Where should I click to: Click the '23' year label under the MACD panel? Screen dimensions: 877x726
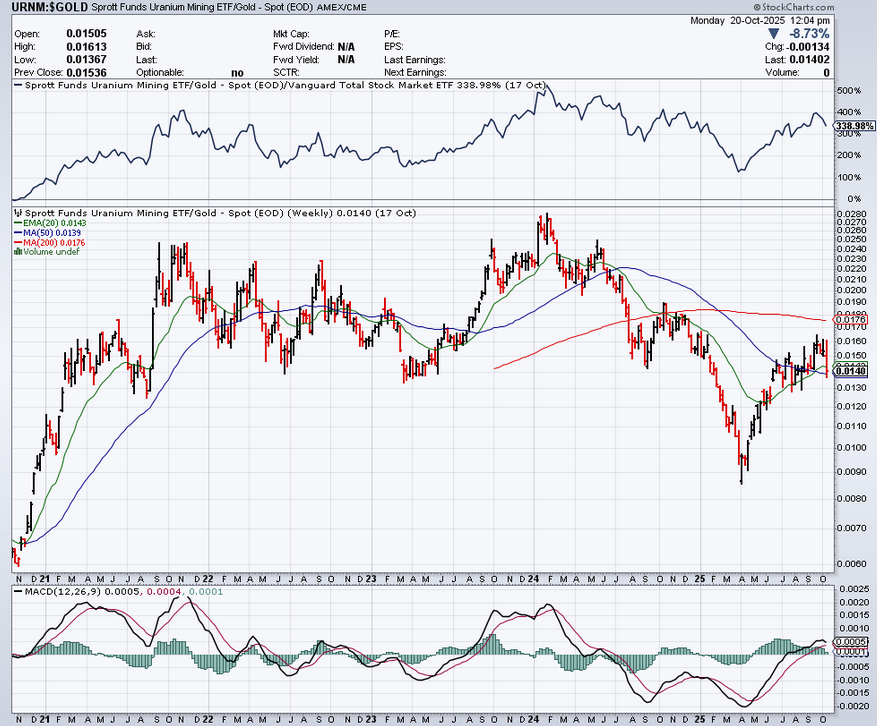pos(371,719)
